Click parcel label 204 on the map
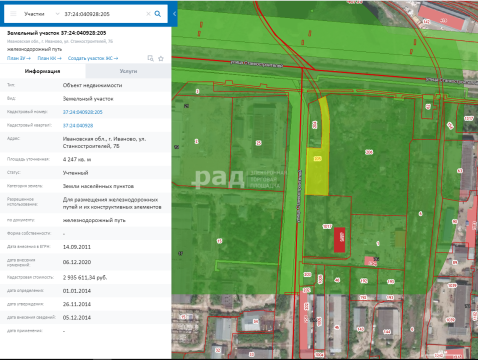The image size is (478, 360). [314, 125]
